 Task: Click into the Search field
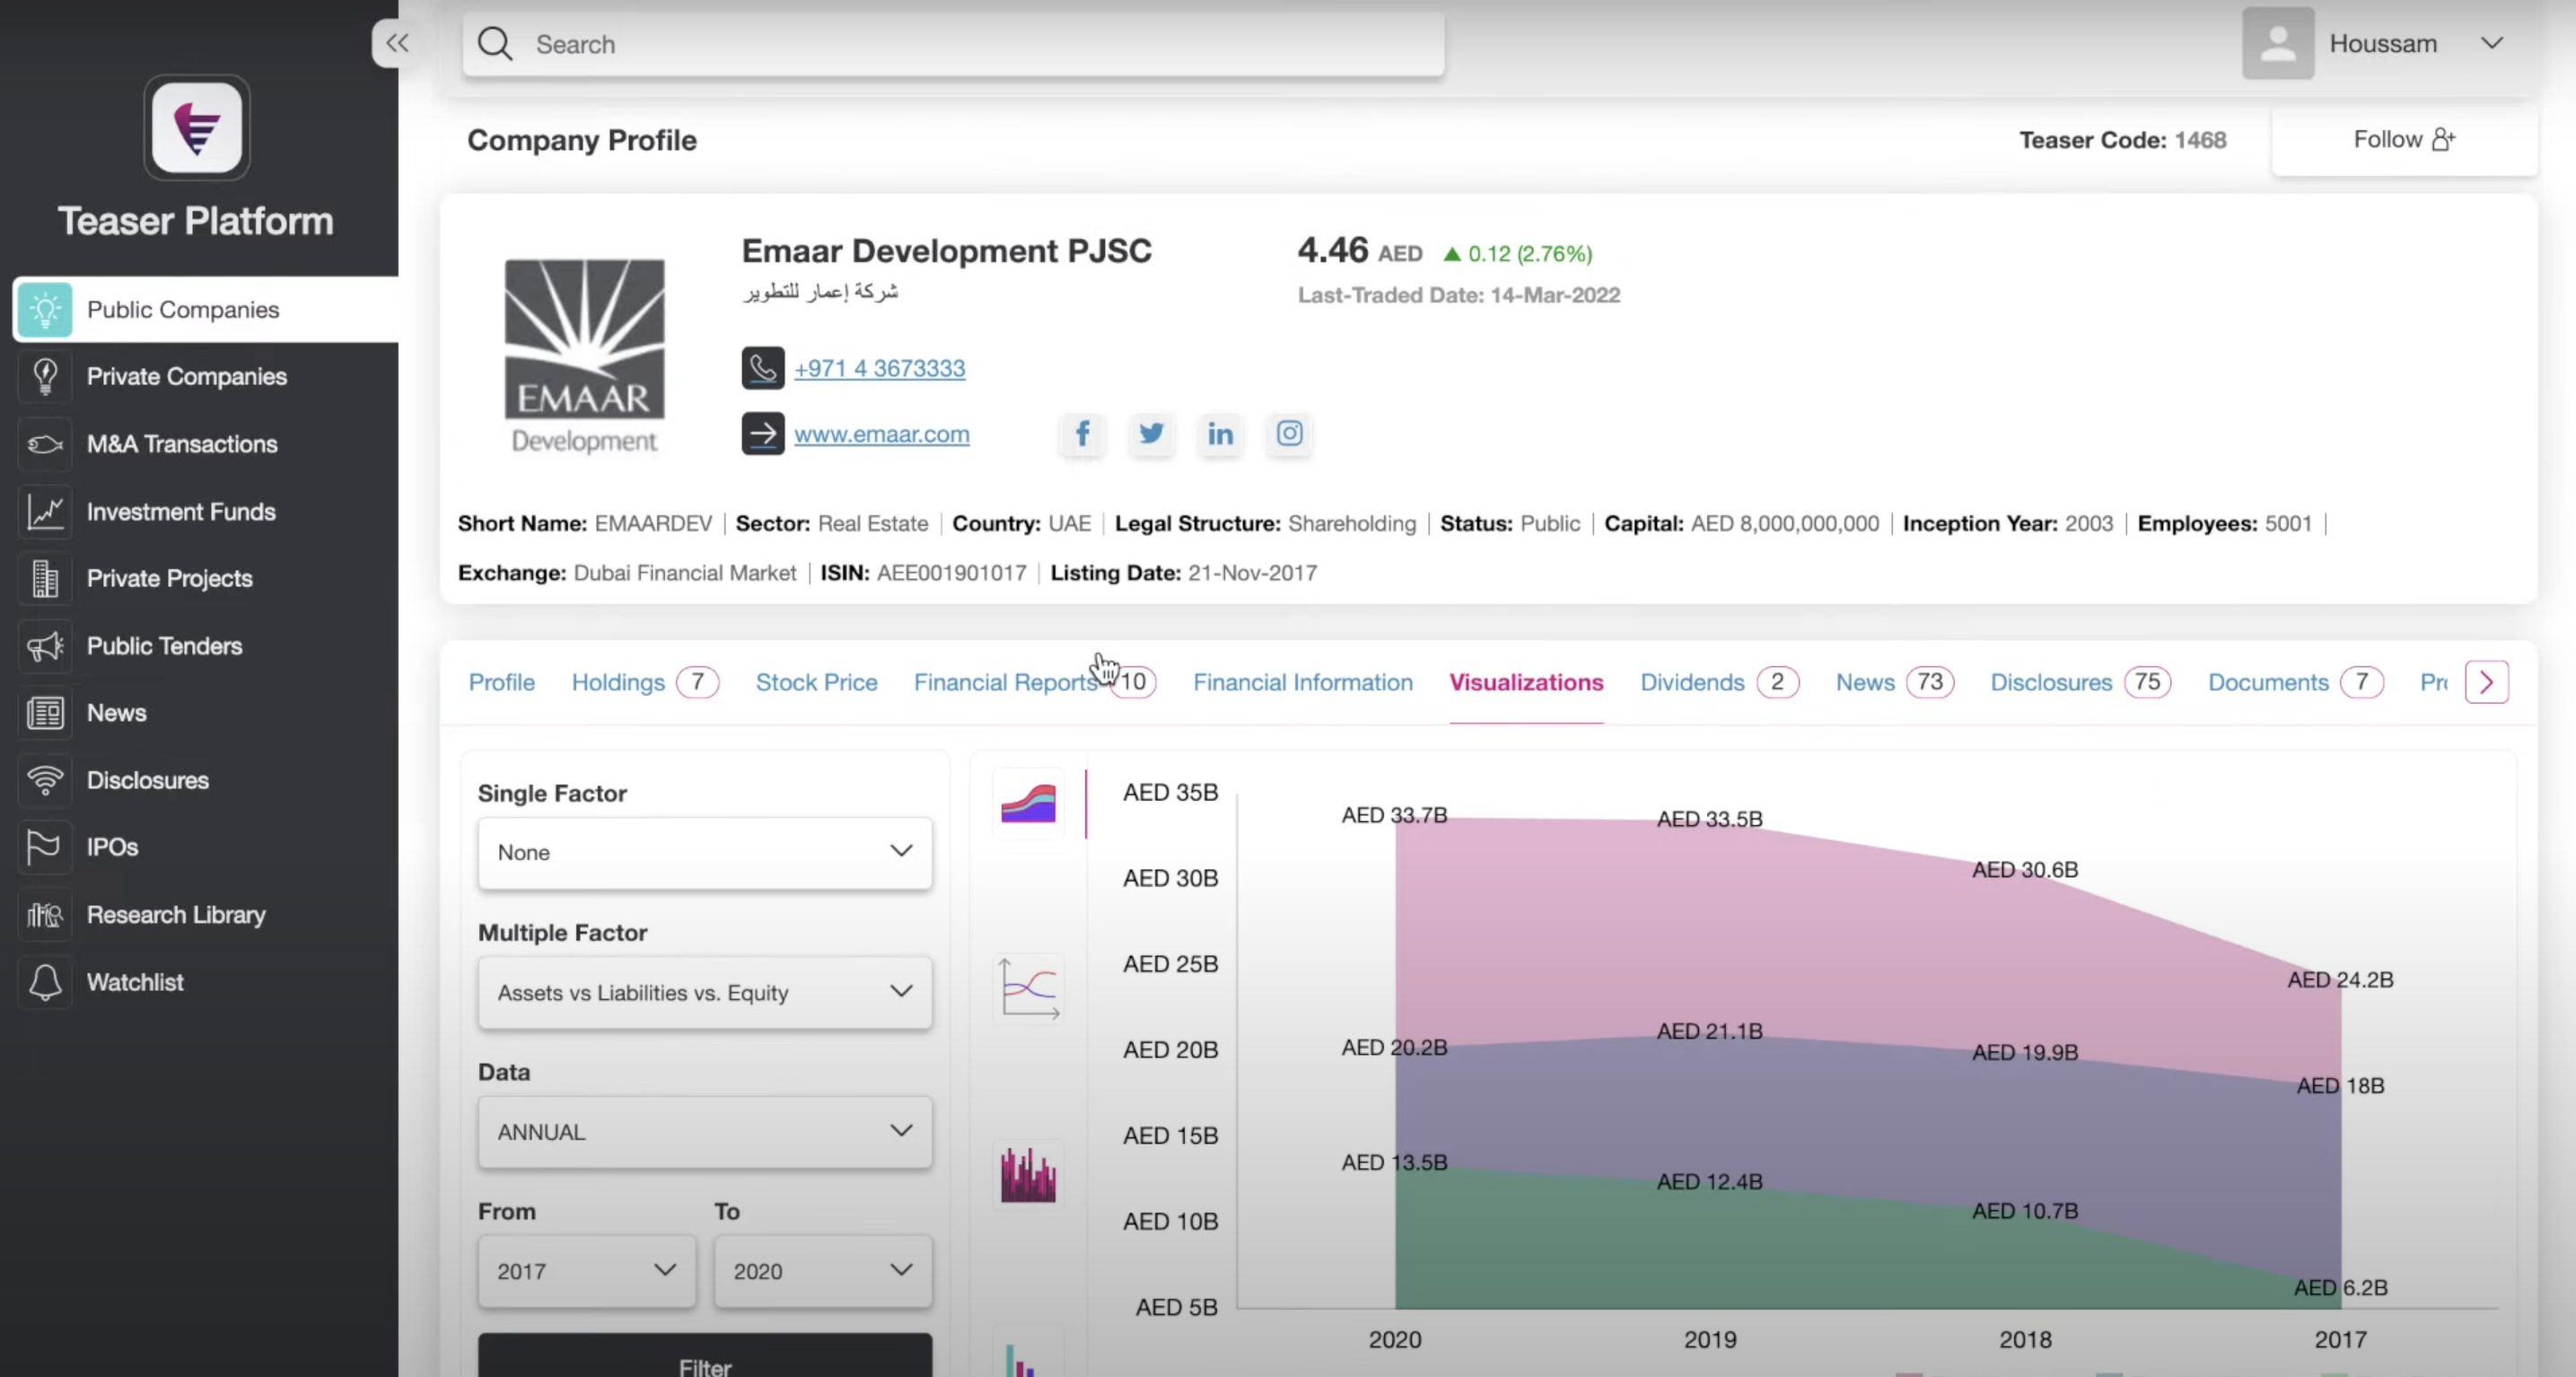tap(950, 44)
